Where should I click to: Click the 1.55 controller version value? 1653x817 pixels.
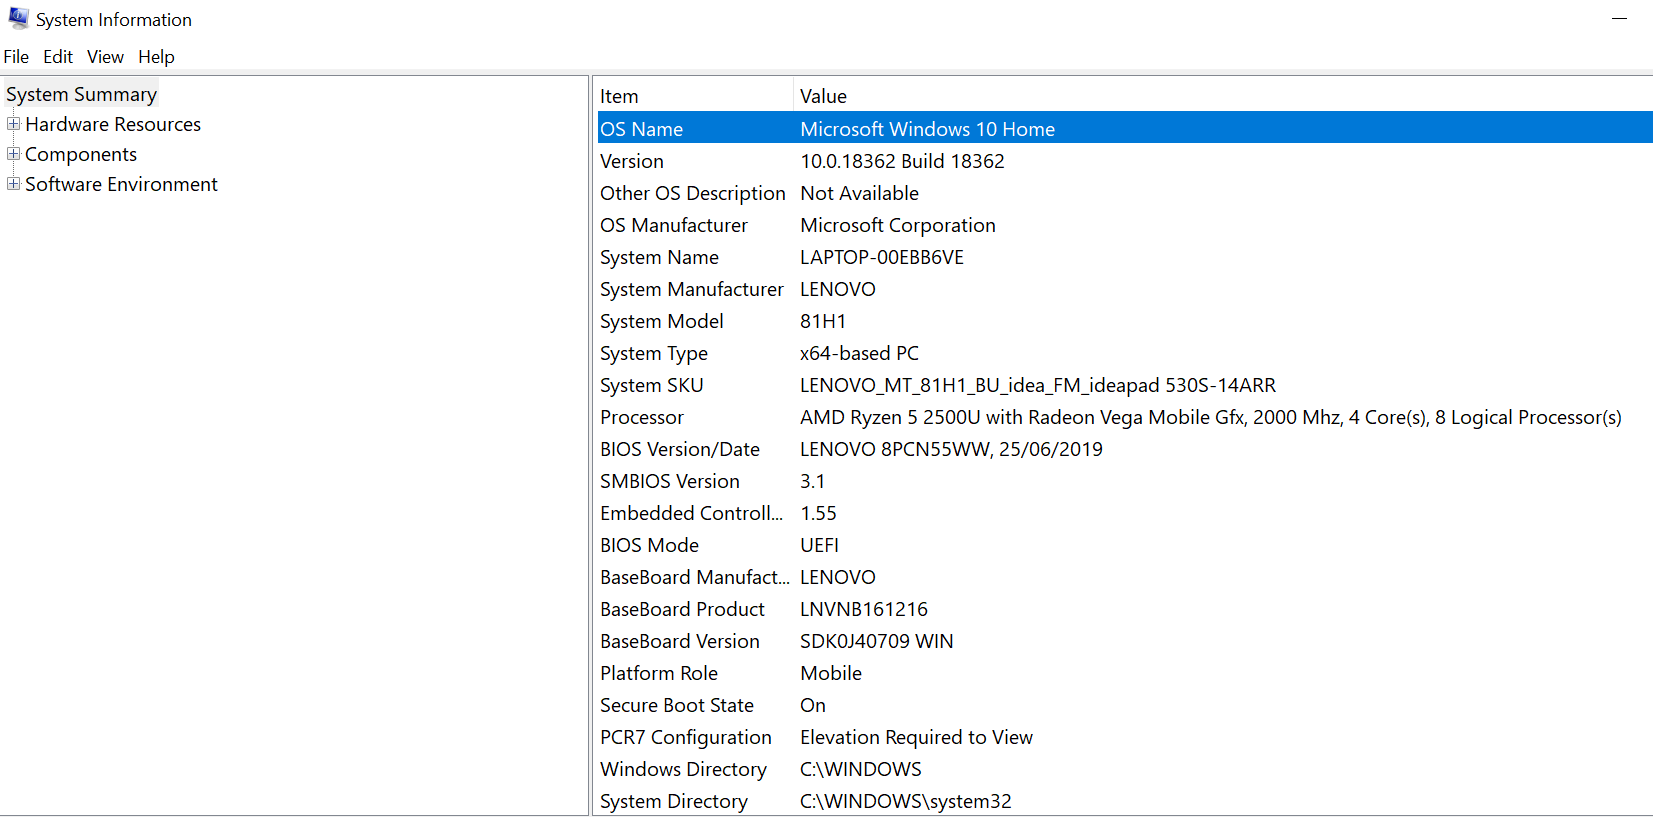click(x=818, y=513)
